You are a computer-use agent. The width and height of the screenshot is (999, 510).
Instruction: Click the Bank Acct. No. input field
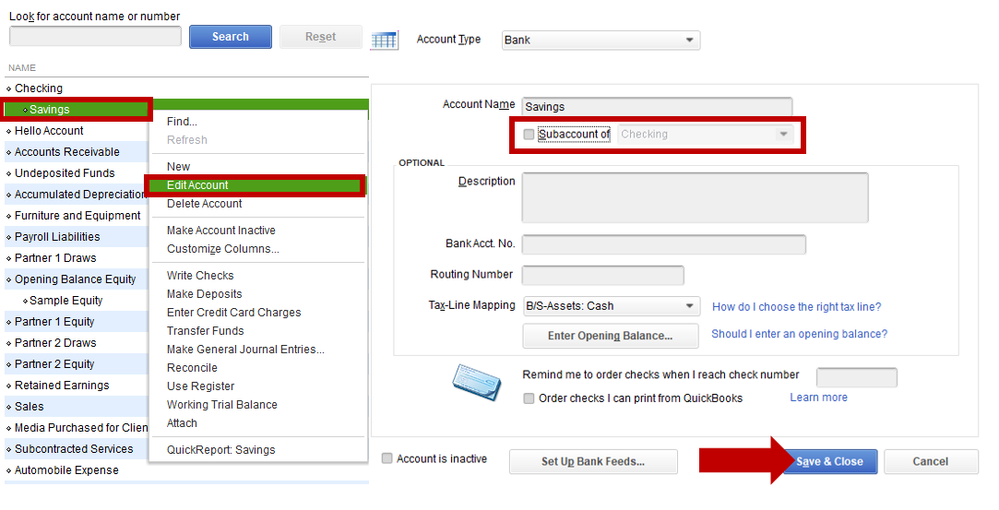[663, 245]
